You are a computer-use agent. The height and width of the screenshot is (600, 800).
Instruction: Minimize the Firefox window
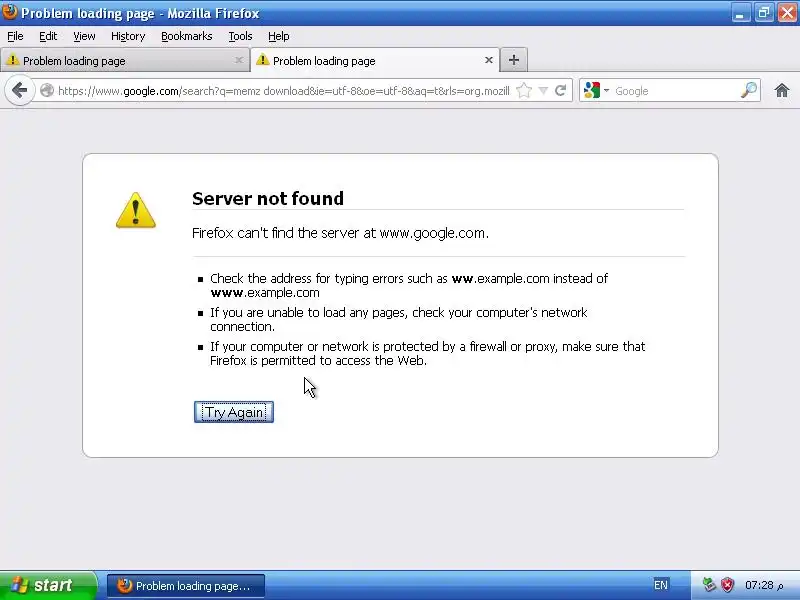pos(740,12)
